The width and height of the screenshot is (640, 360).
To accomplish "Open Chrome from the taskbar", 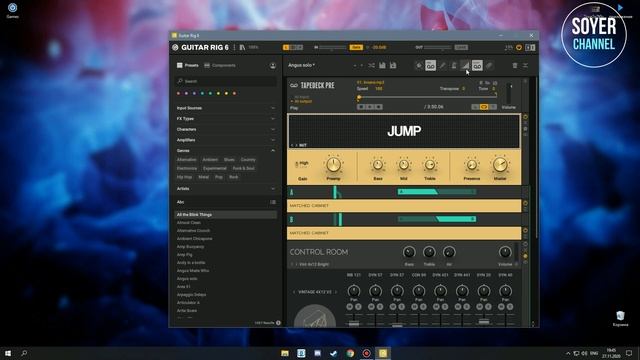I will pos(350,353).
